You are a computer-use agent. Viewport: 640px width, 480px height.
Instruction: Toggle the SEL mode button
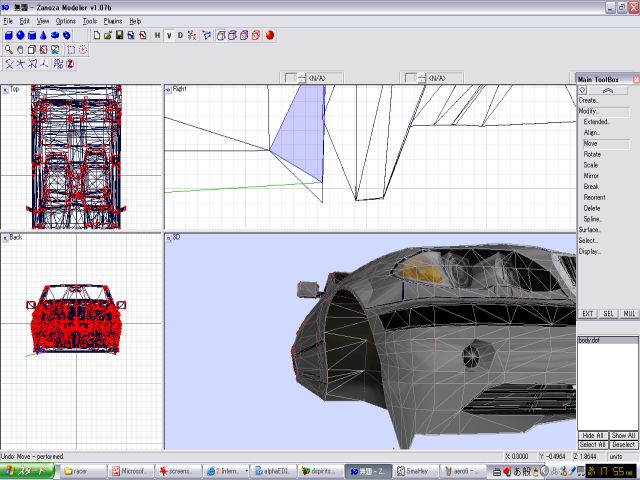pos(608,313)
